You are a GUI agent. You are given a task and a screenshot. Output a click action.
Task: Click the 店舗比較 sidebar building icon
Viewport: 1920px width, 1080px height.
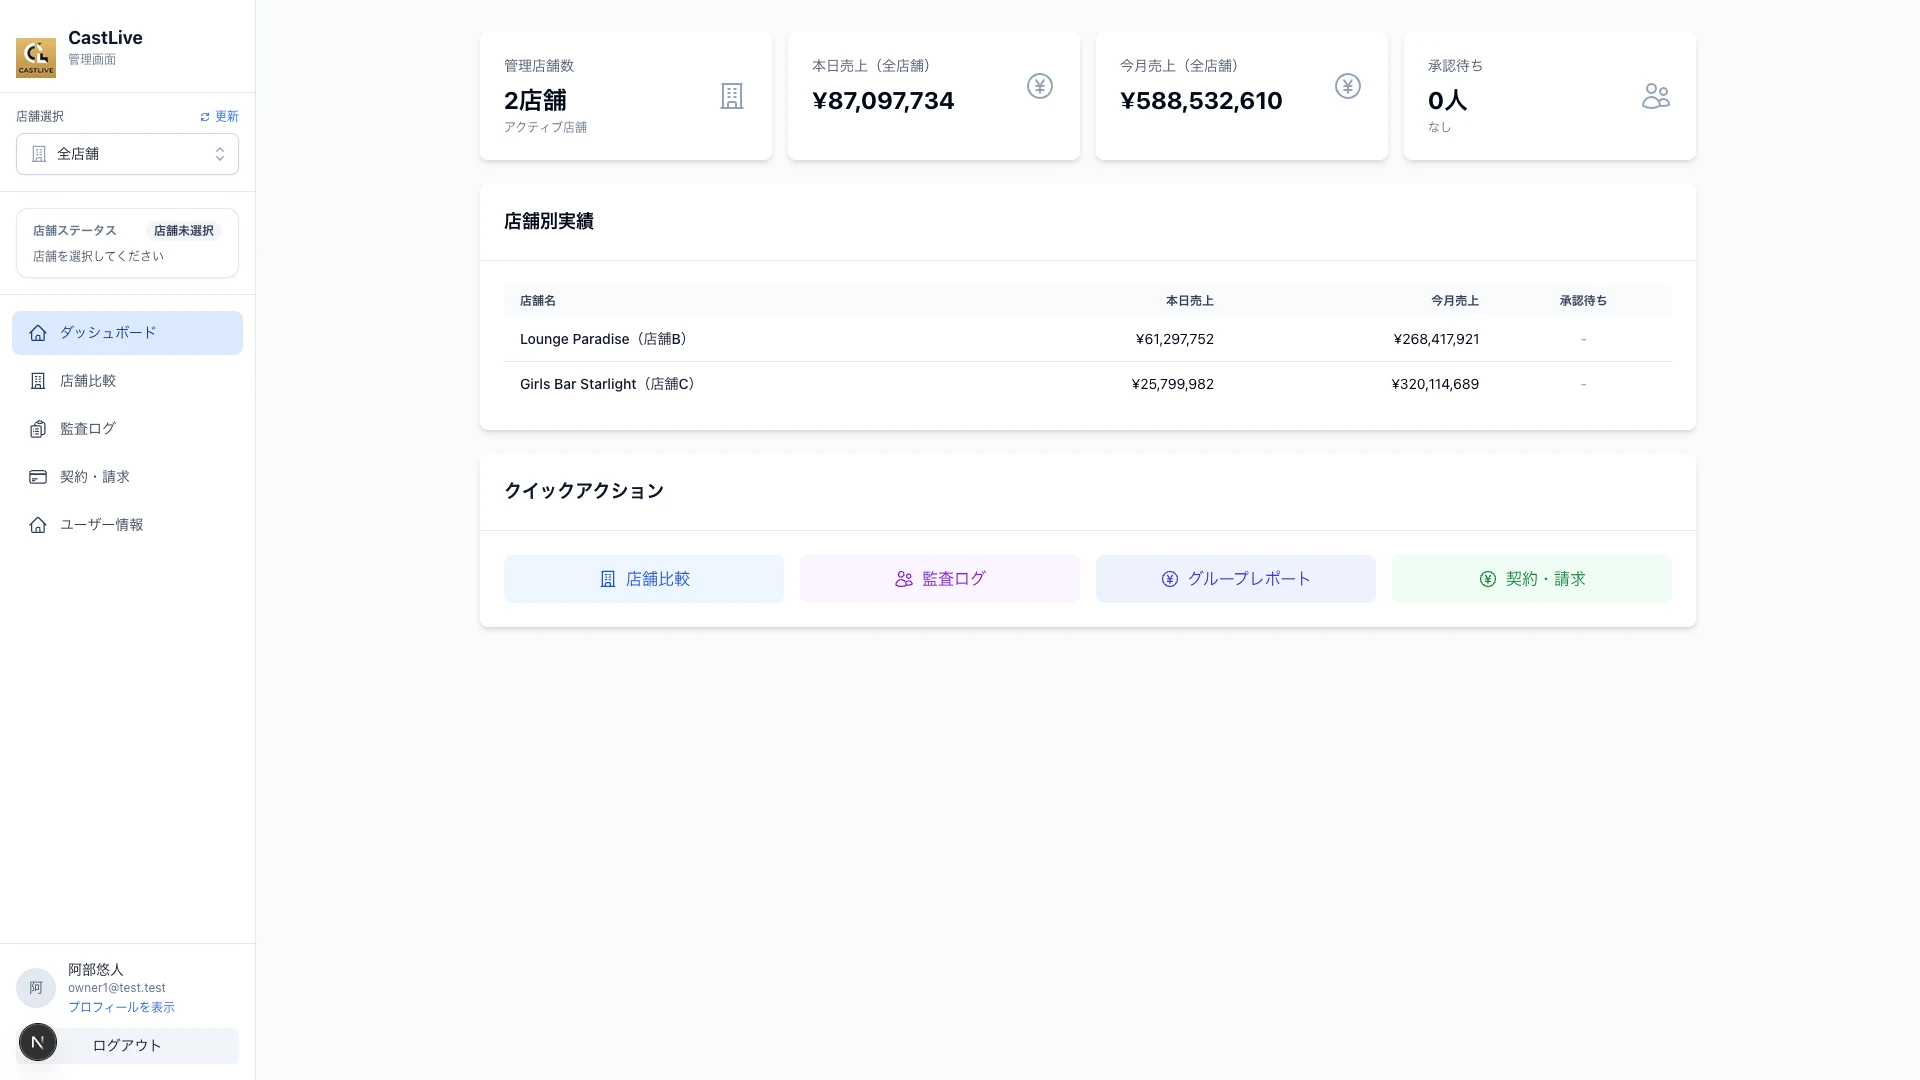tap(38, 381)
